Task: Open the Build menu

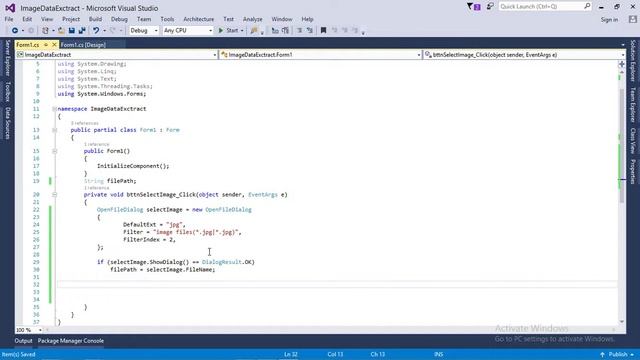Action: coord(95,19)
